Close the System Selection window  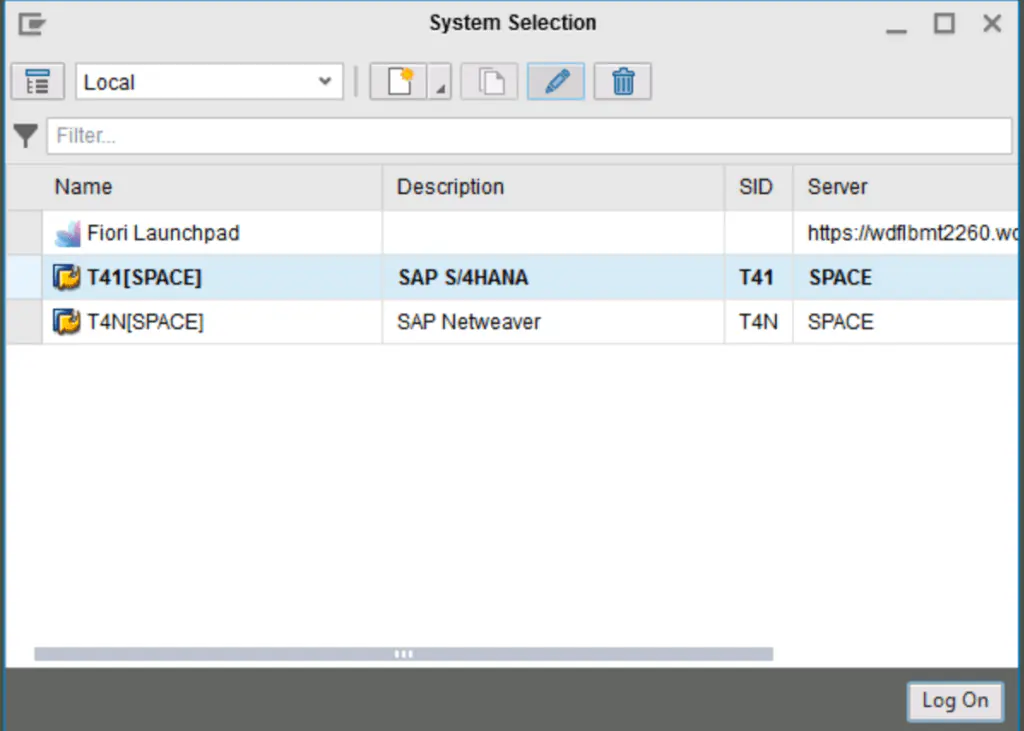click(992, 24)
